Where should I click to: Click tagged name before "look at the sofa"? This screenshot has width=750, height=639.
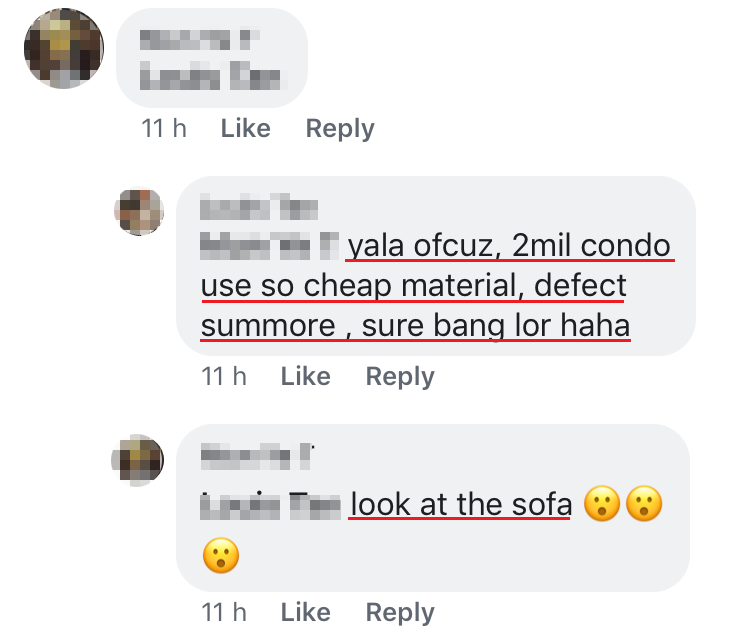(270, 505)
